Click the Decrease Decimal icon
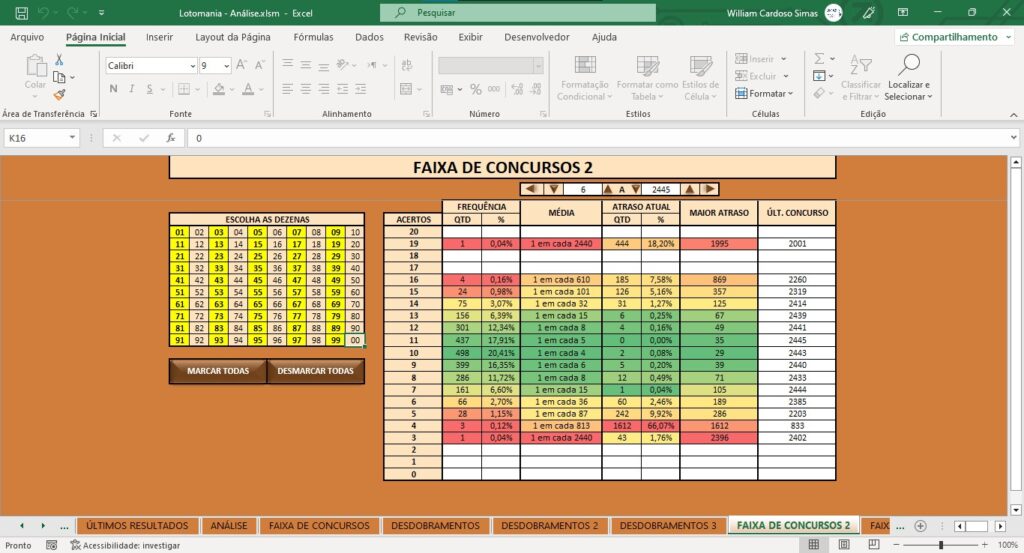Viewport: 1024px width, 553px height. pyautogui.click(x=536, y=89)
